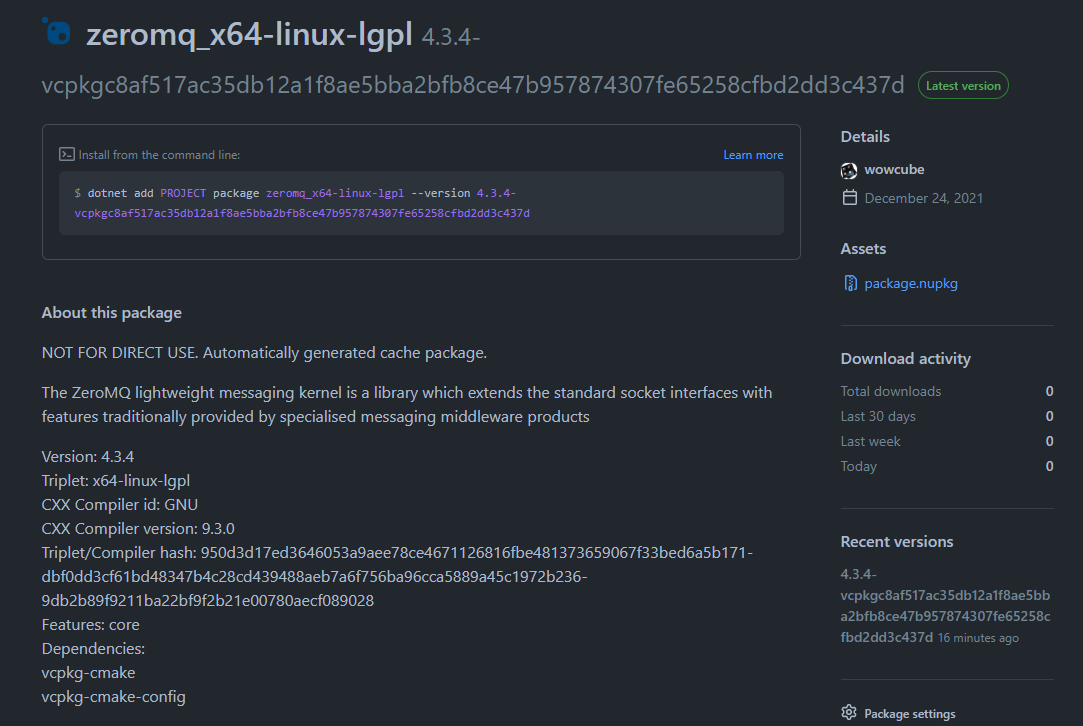Screen dimensions: 1083x726
Task: Click the person icon beside wowcube
Action: pyautogui.click(x=849, y=169)
